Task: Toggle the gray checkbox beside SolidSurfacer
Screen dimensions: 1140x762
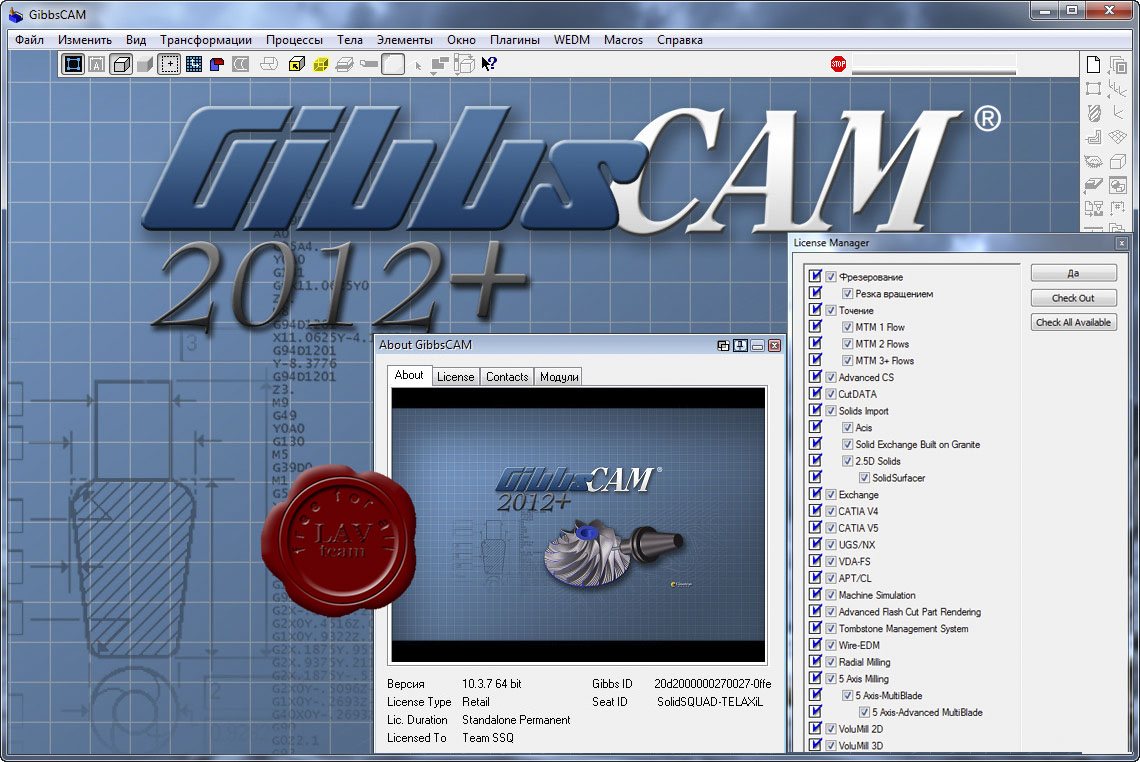Action: click(x=864, y=478)
